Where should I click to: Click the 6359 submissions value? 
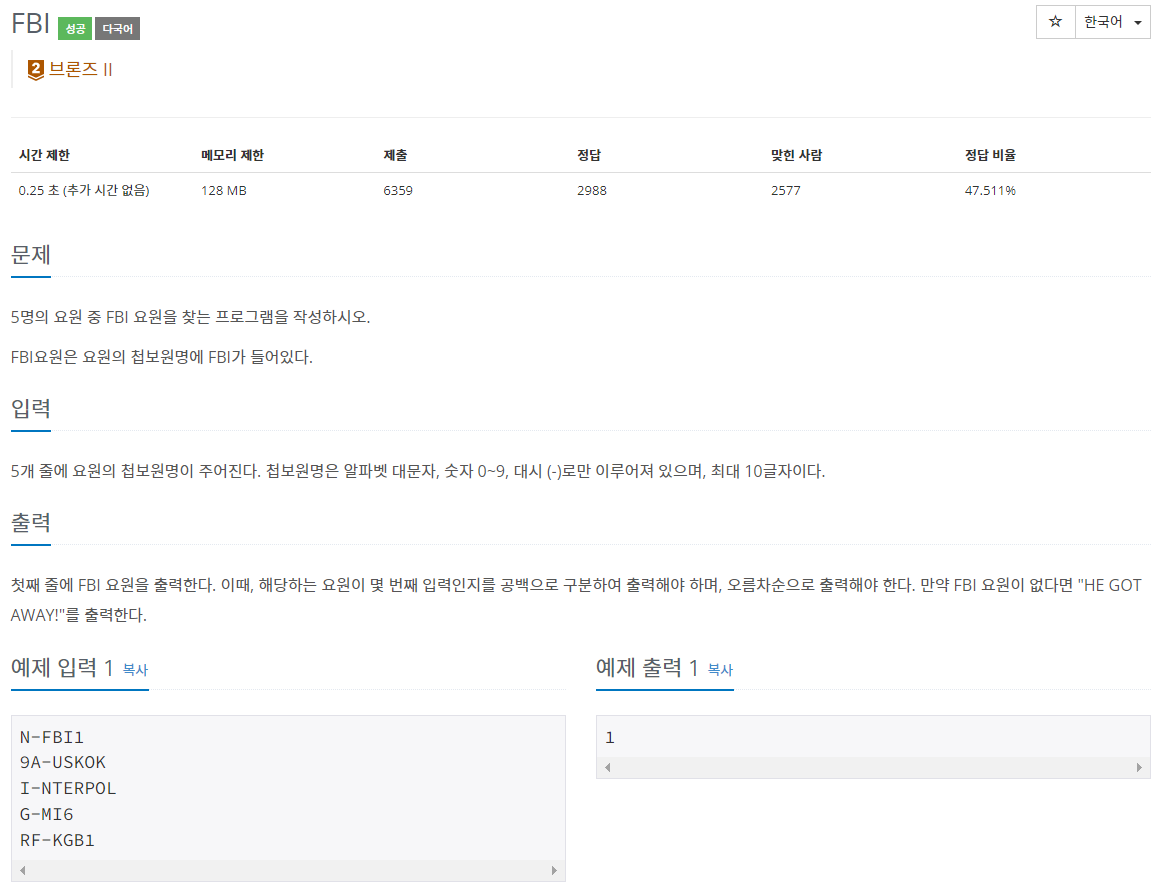click(x=398, y=191)
